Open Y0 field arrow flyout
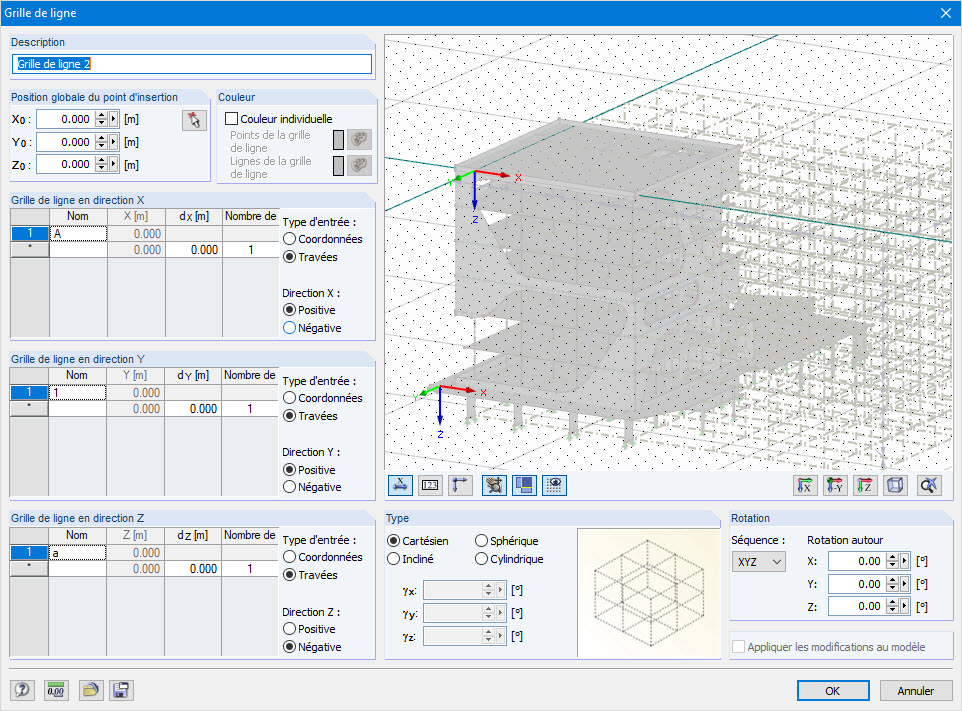The width and height of the screenshot is (962, 711). pos(114,142)
